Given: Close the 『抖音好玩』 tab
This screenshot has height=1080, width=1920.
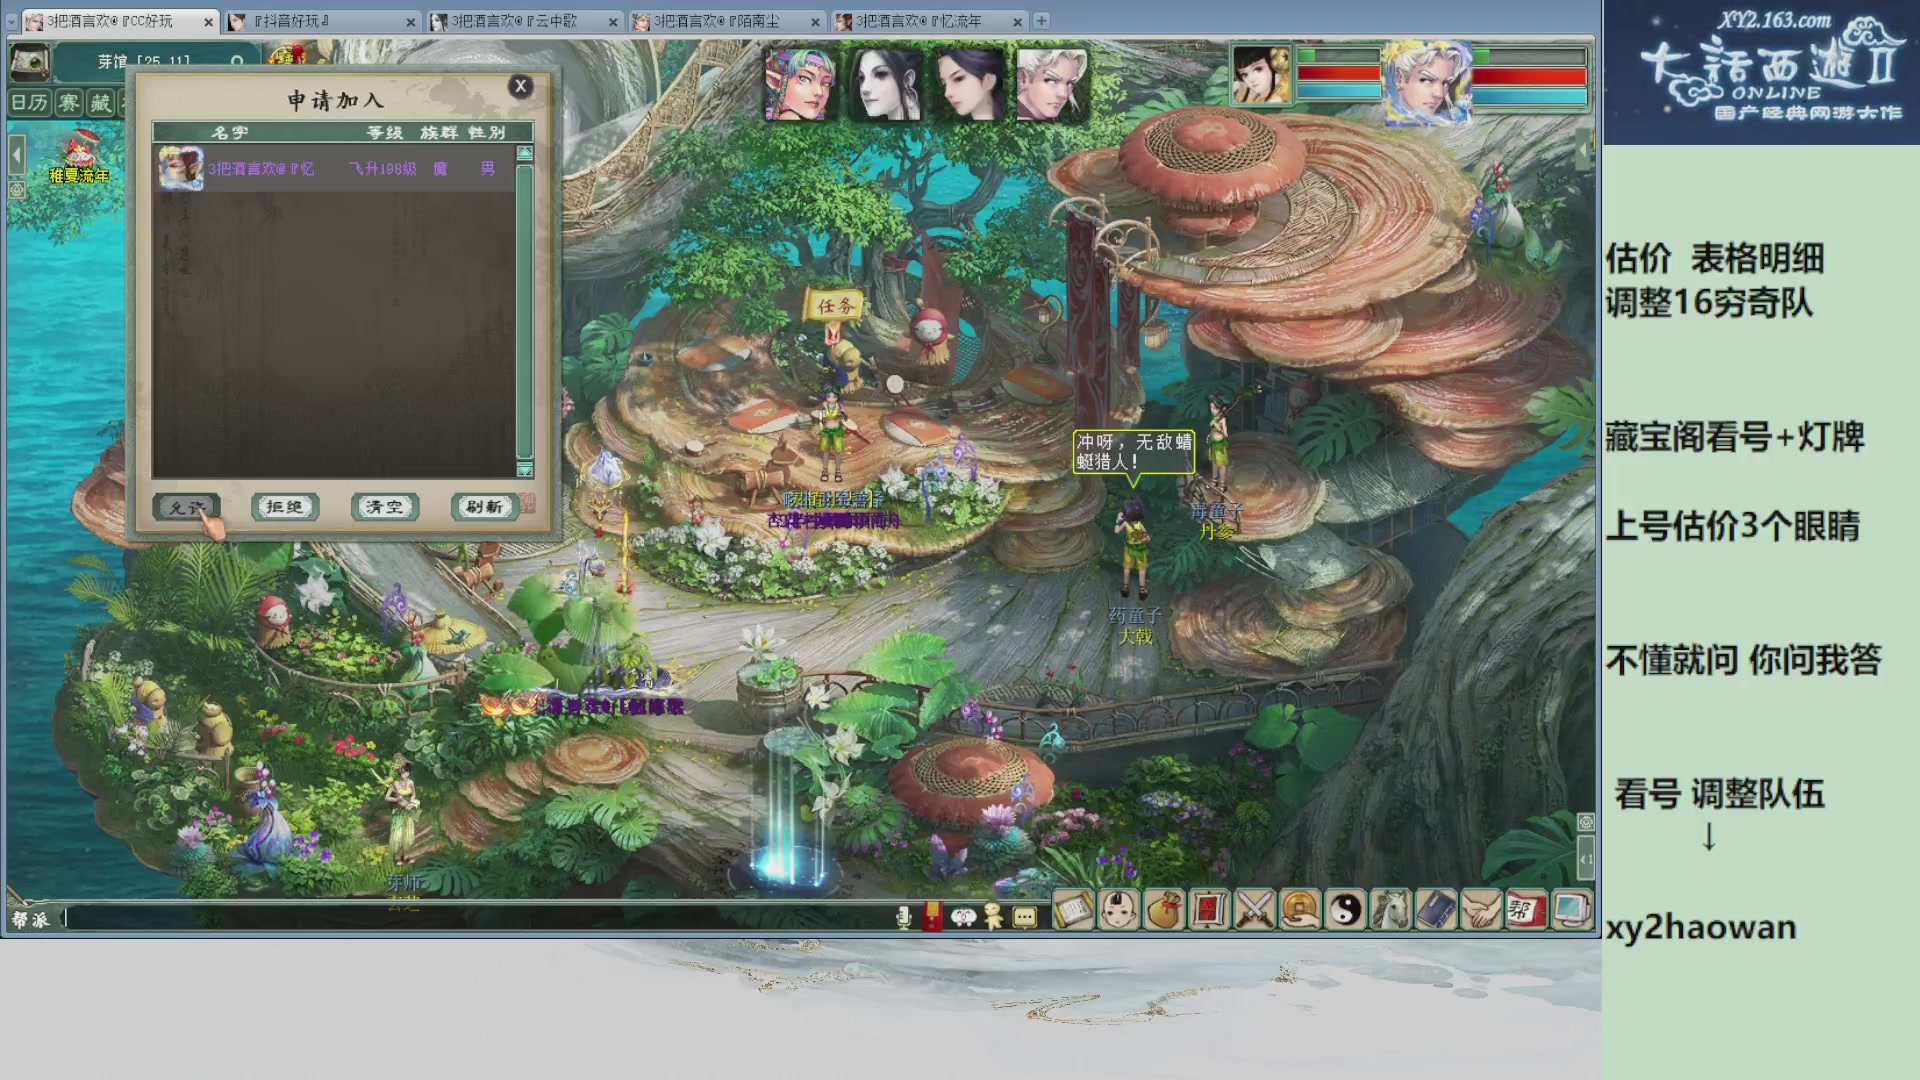Looking at the screenshot, I should pyautogui.click(x=411, y=21).
